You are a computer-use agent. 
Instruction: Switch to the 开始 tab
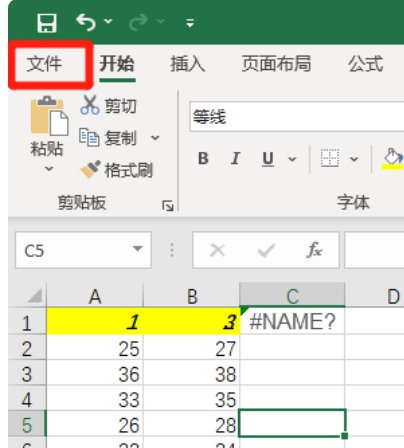117,64
